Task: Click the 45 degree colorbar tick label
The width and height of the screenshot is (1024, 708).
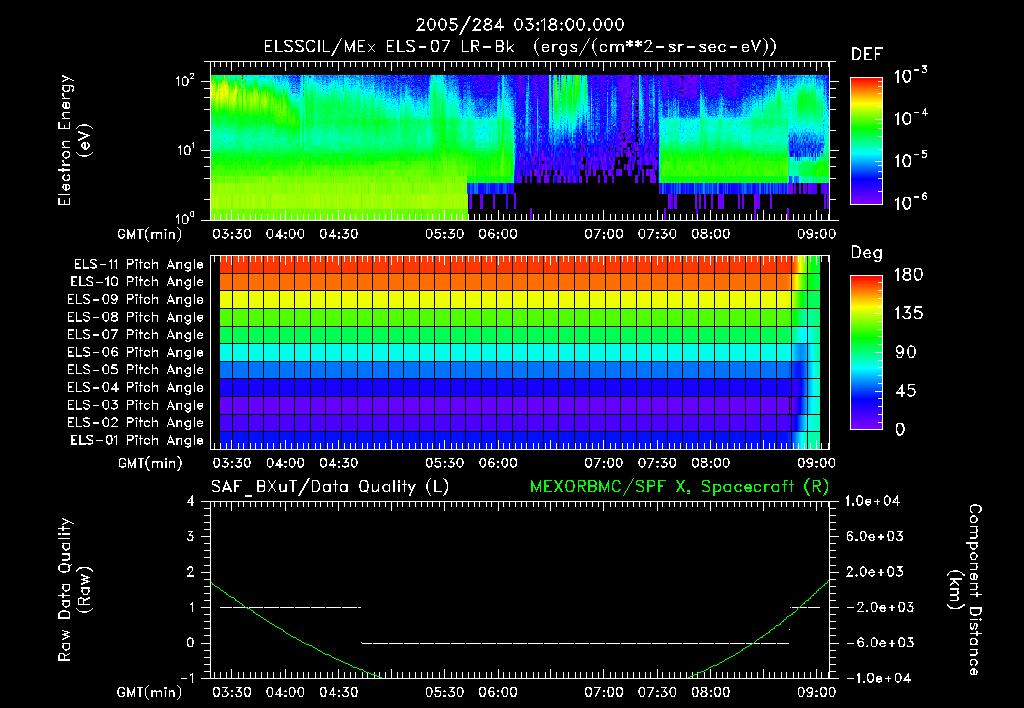Action: [908, 391]
